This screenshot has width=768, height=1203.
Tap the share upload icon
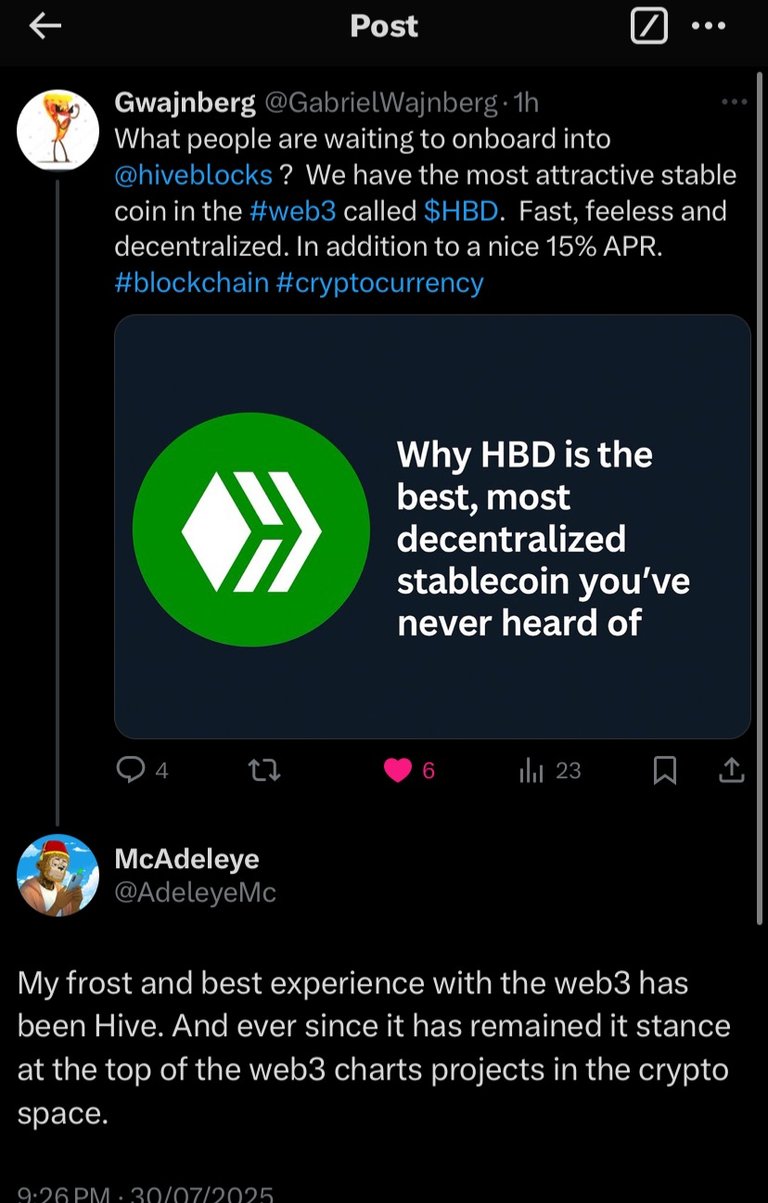click(x=731, y=770)
